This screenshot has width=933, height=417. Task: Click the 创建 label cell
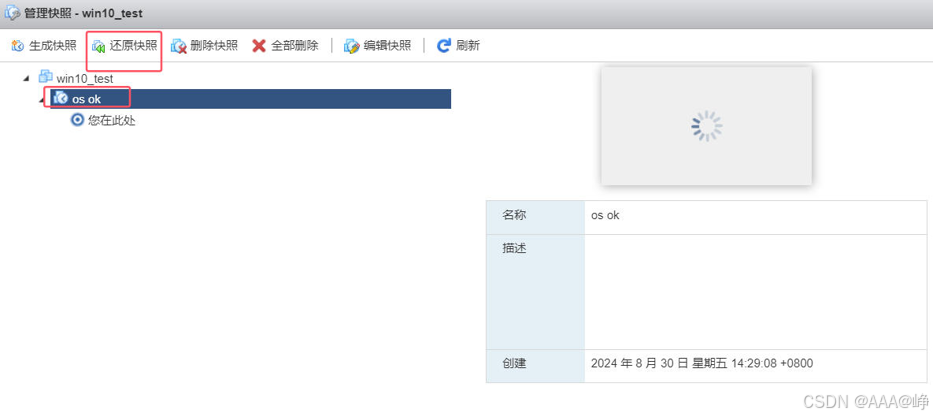click(x=536, y=365)
